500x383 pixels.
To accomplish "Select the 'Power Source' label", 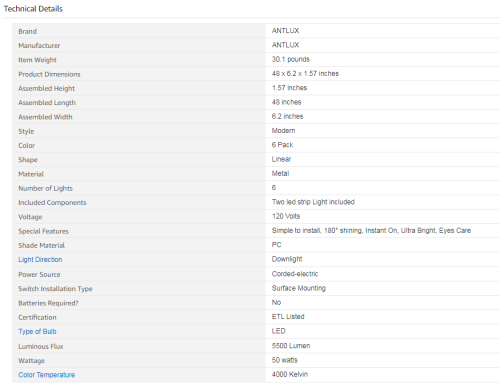I will click(x=39, y=275).
